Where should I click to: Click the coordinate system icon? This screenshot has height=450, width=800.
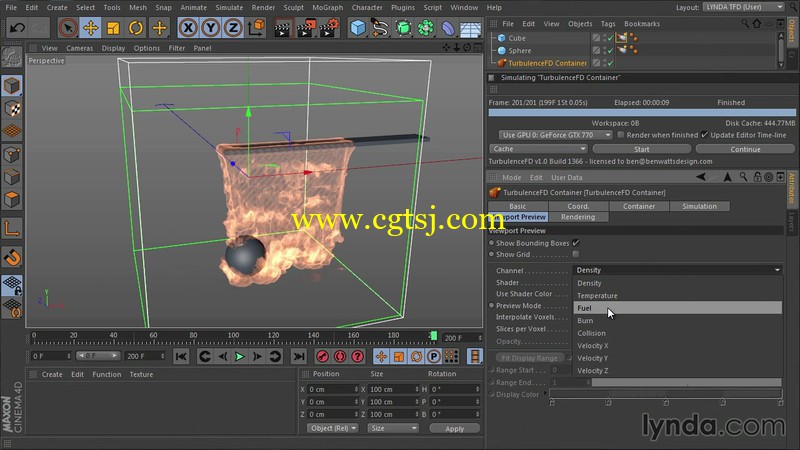256,28
